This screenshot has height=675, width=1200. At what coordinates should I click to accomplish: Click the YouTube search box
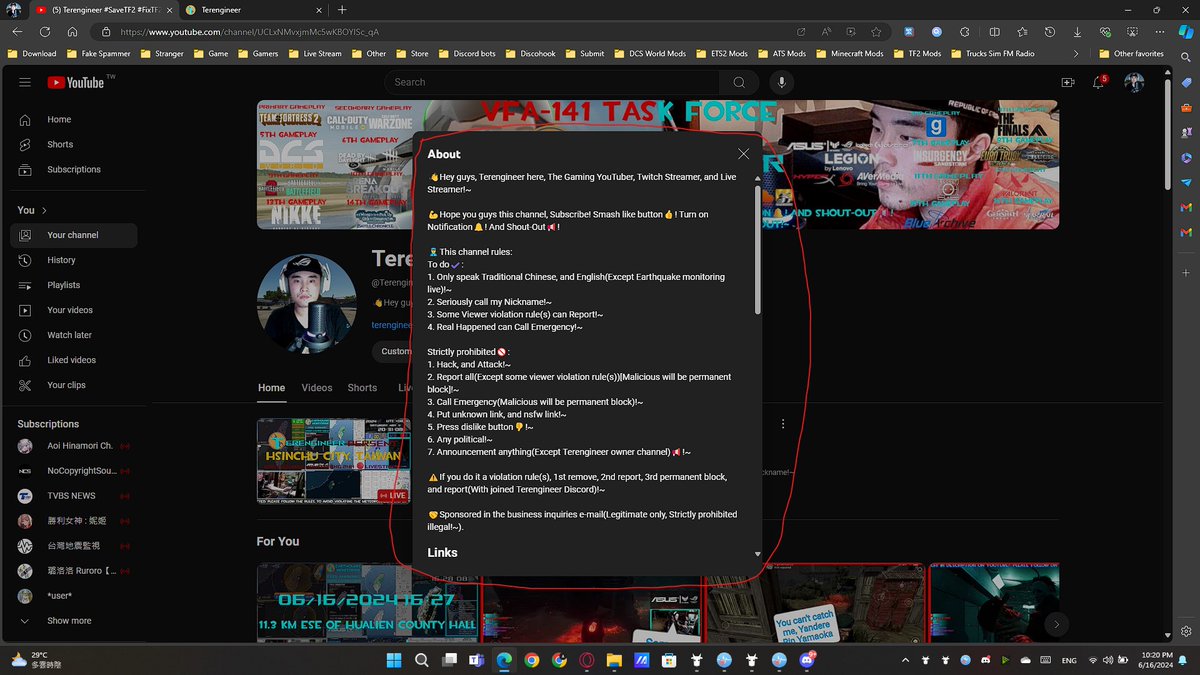(551, 82)
